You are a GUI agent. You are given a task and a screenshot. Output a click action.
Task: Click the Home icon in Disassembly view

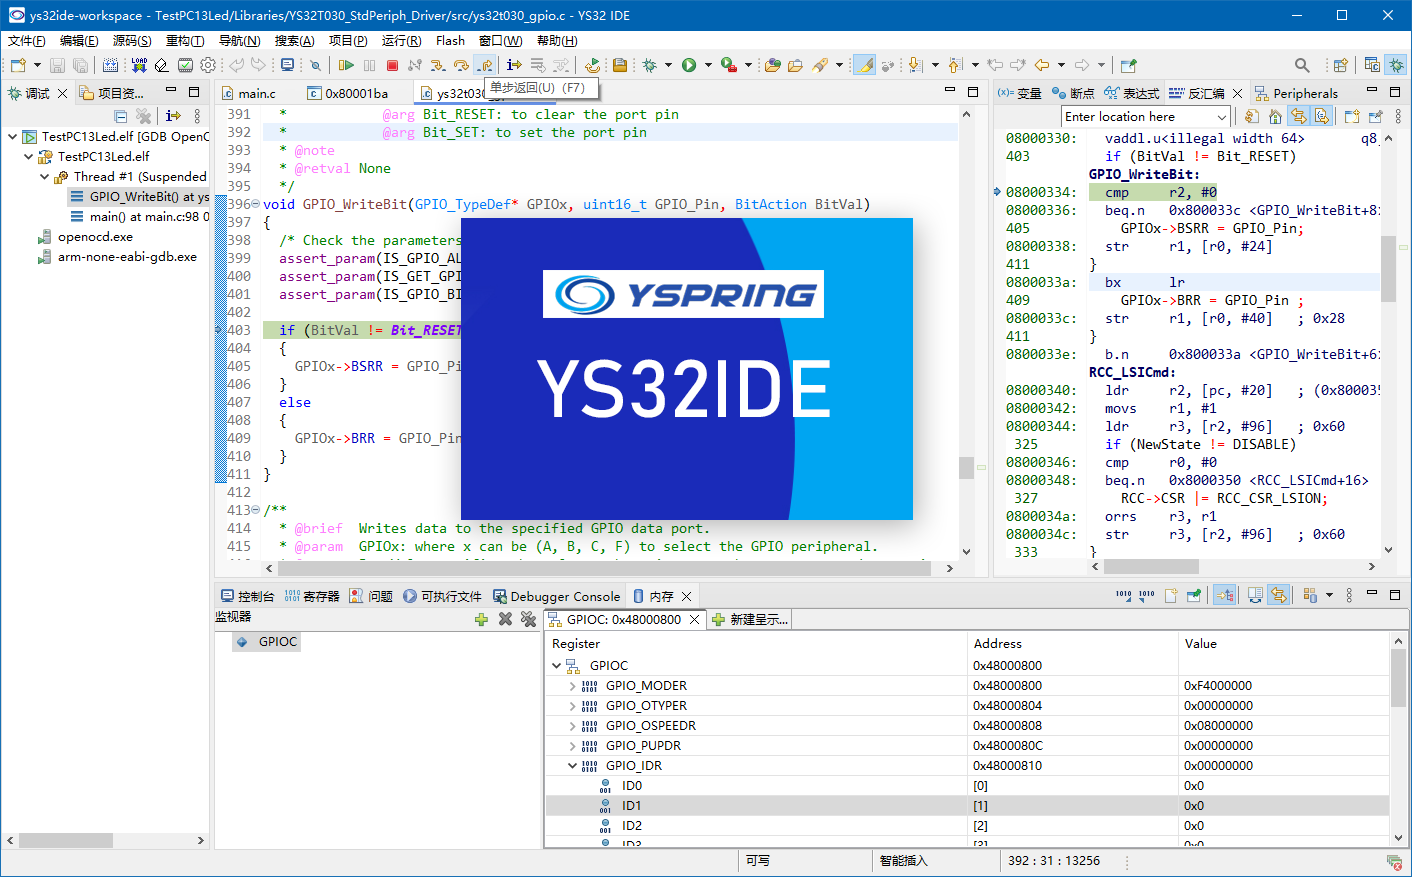(x=1275, y=116)
